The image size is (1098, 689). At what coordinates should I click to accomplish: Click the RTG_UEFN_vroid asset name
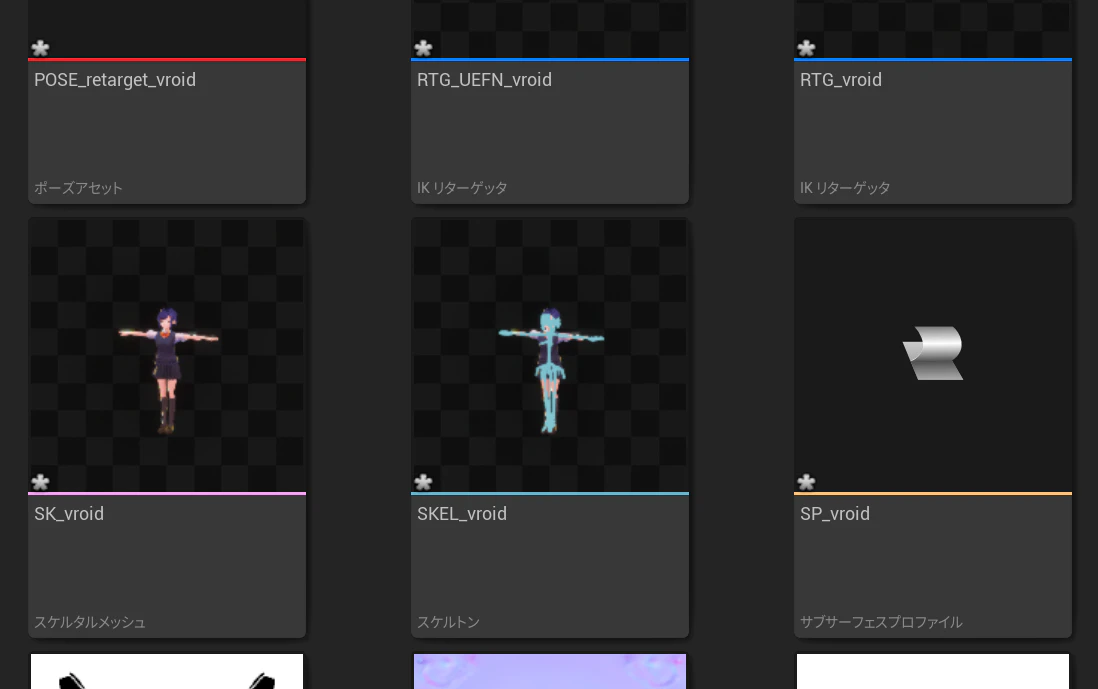tap(485, 80)
